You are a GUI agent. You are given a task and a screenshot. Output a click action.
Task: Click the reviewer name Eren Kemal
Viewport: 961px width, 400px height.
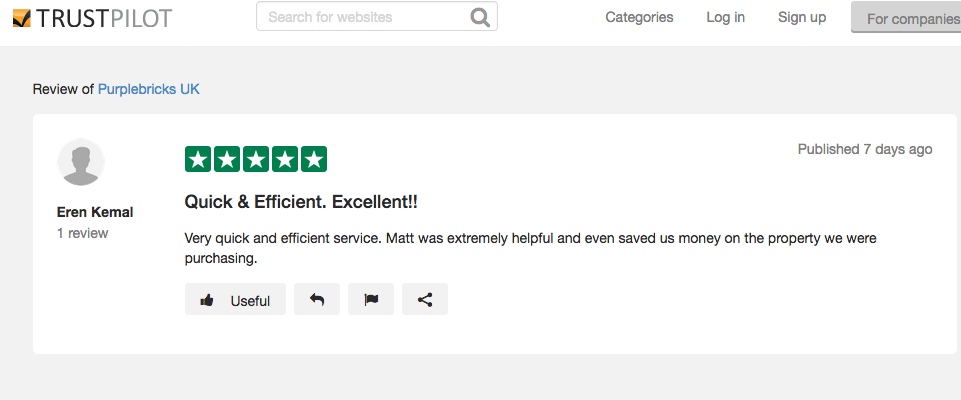click(x=96, y=212)
